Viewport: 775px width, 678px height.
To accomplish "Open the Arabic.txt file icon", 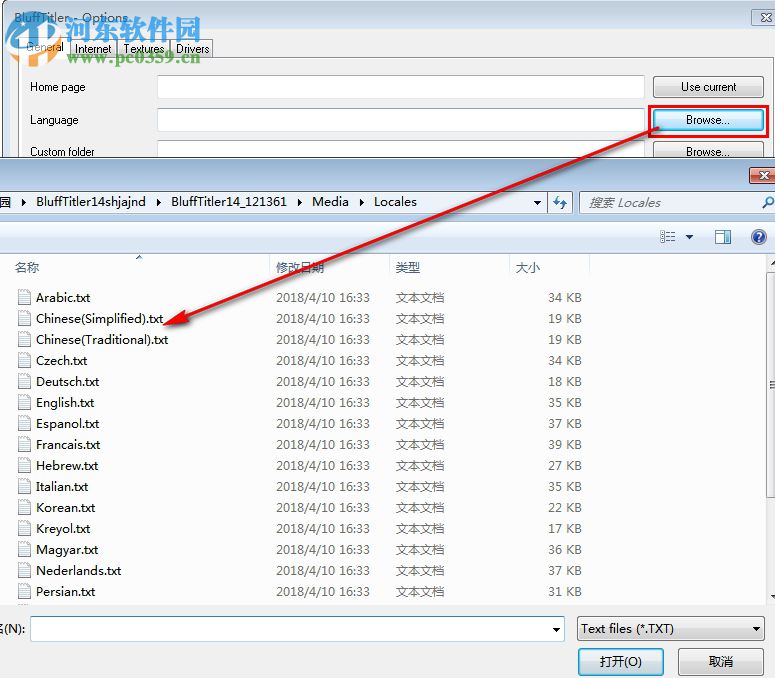I will pos(24,297).
